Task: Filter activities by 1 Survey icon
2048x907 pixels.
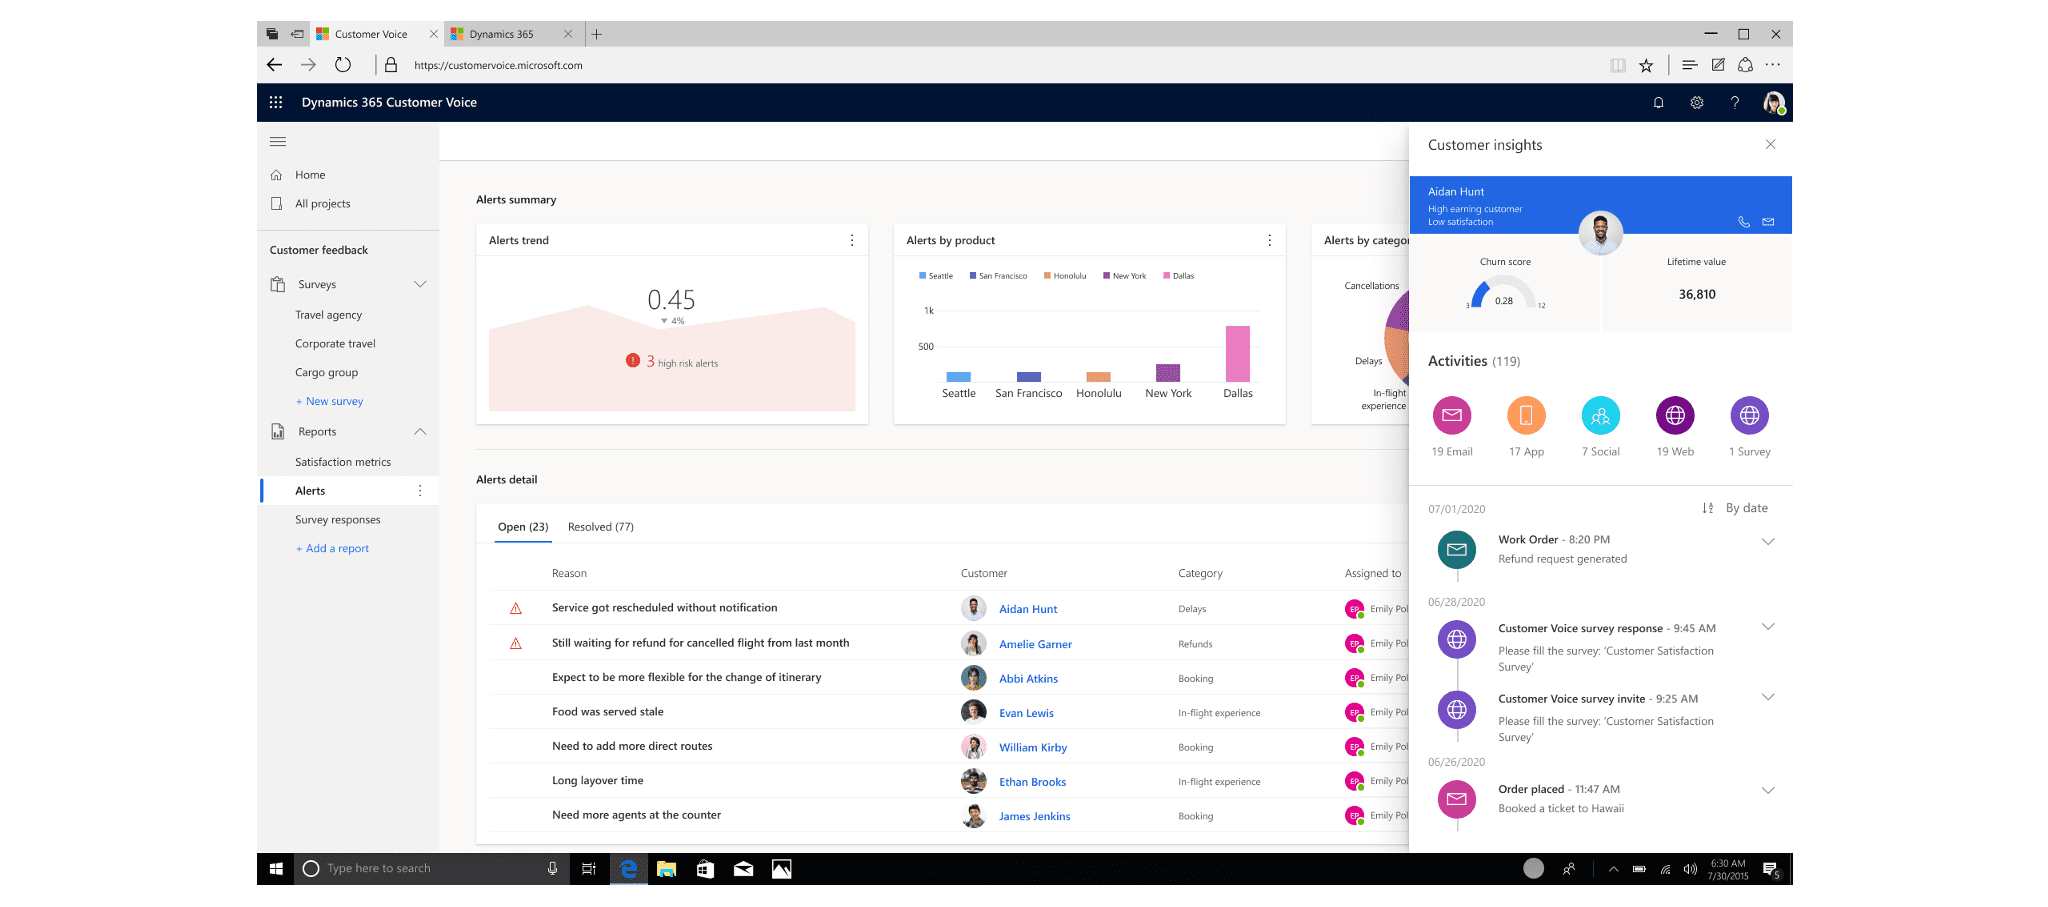Action: click(1749, 415)
